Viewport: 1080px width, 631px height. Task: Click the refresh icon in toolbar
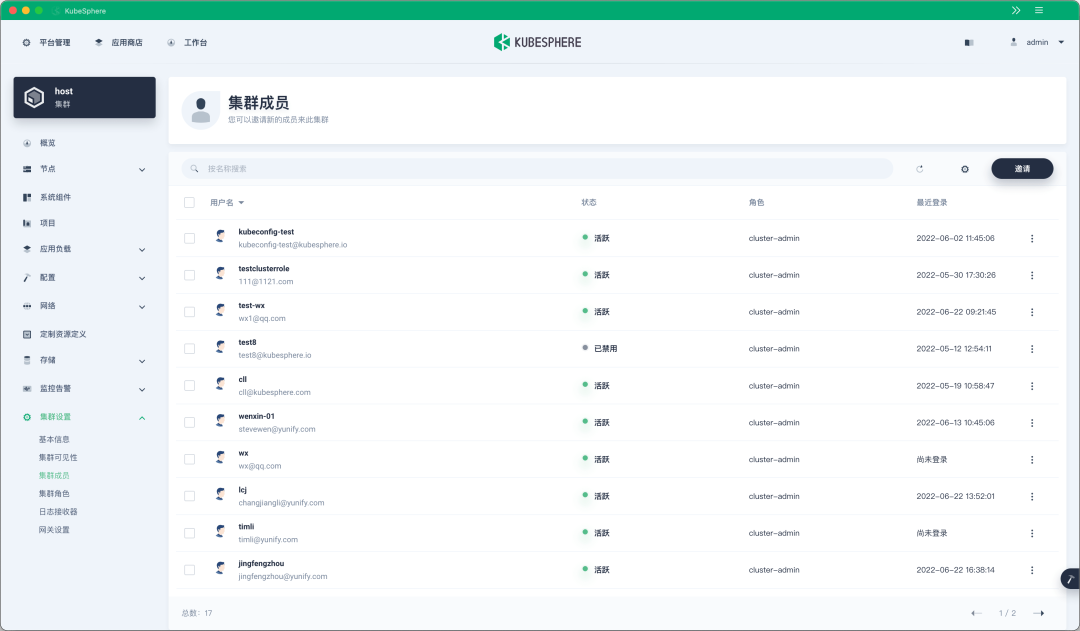coord(920,169)
